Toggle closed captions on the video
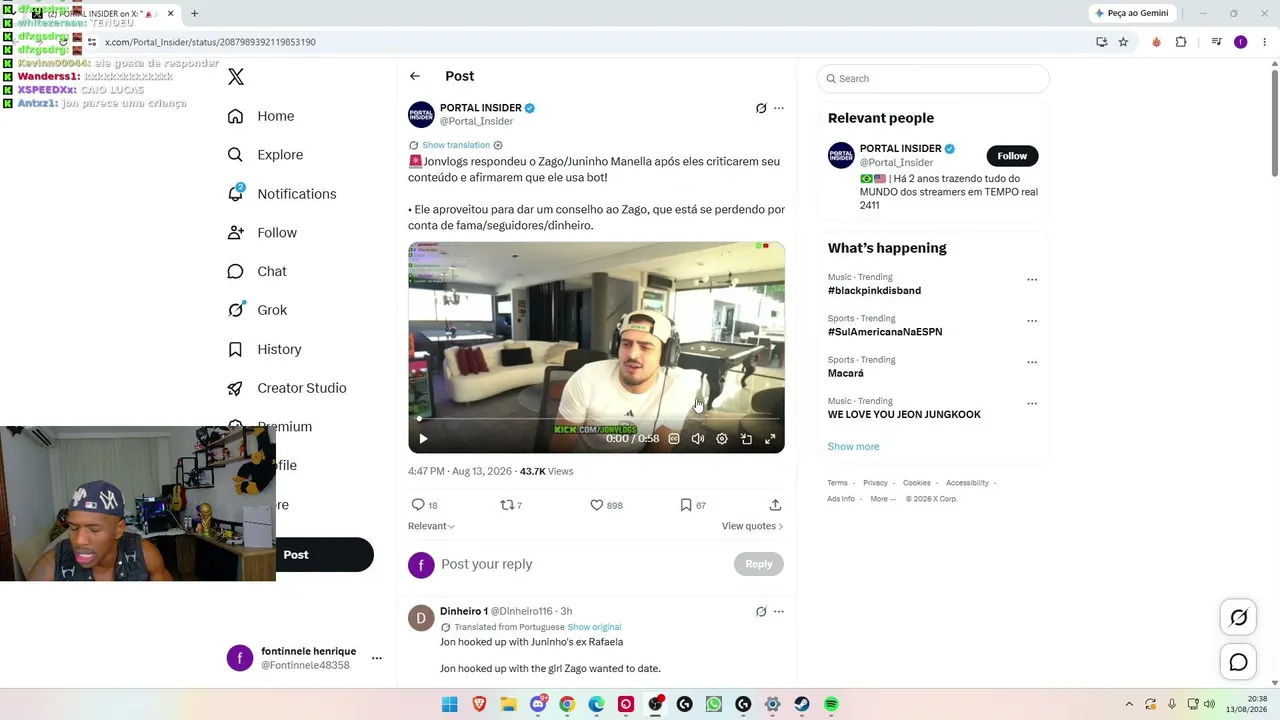 [x=674, y=438]
